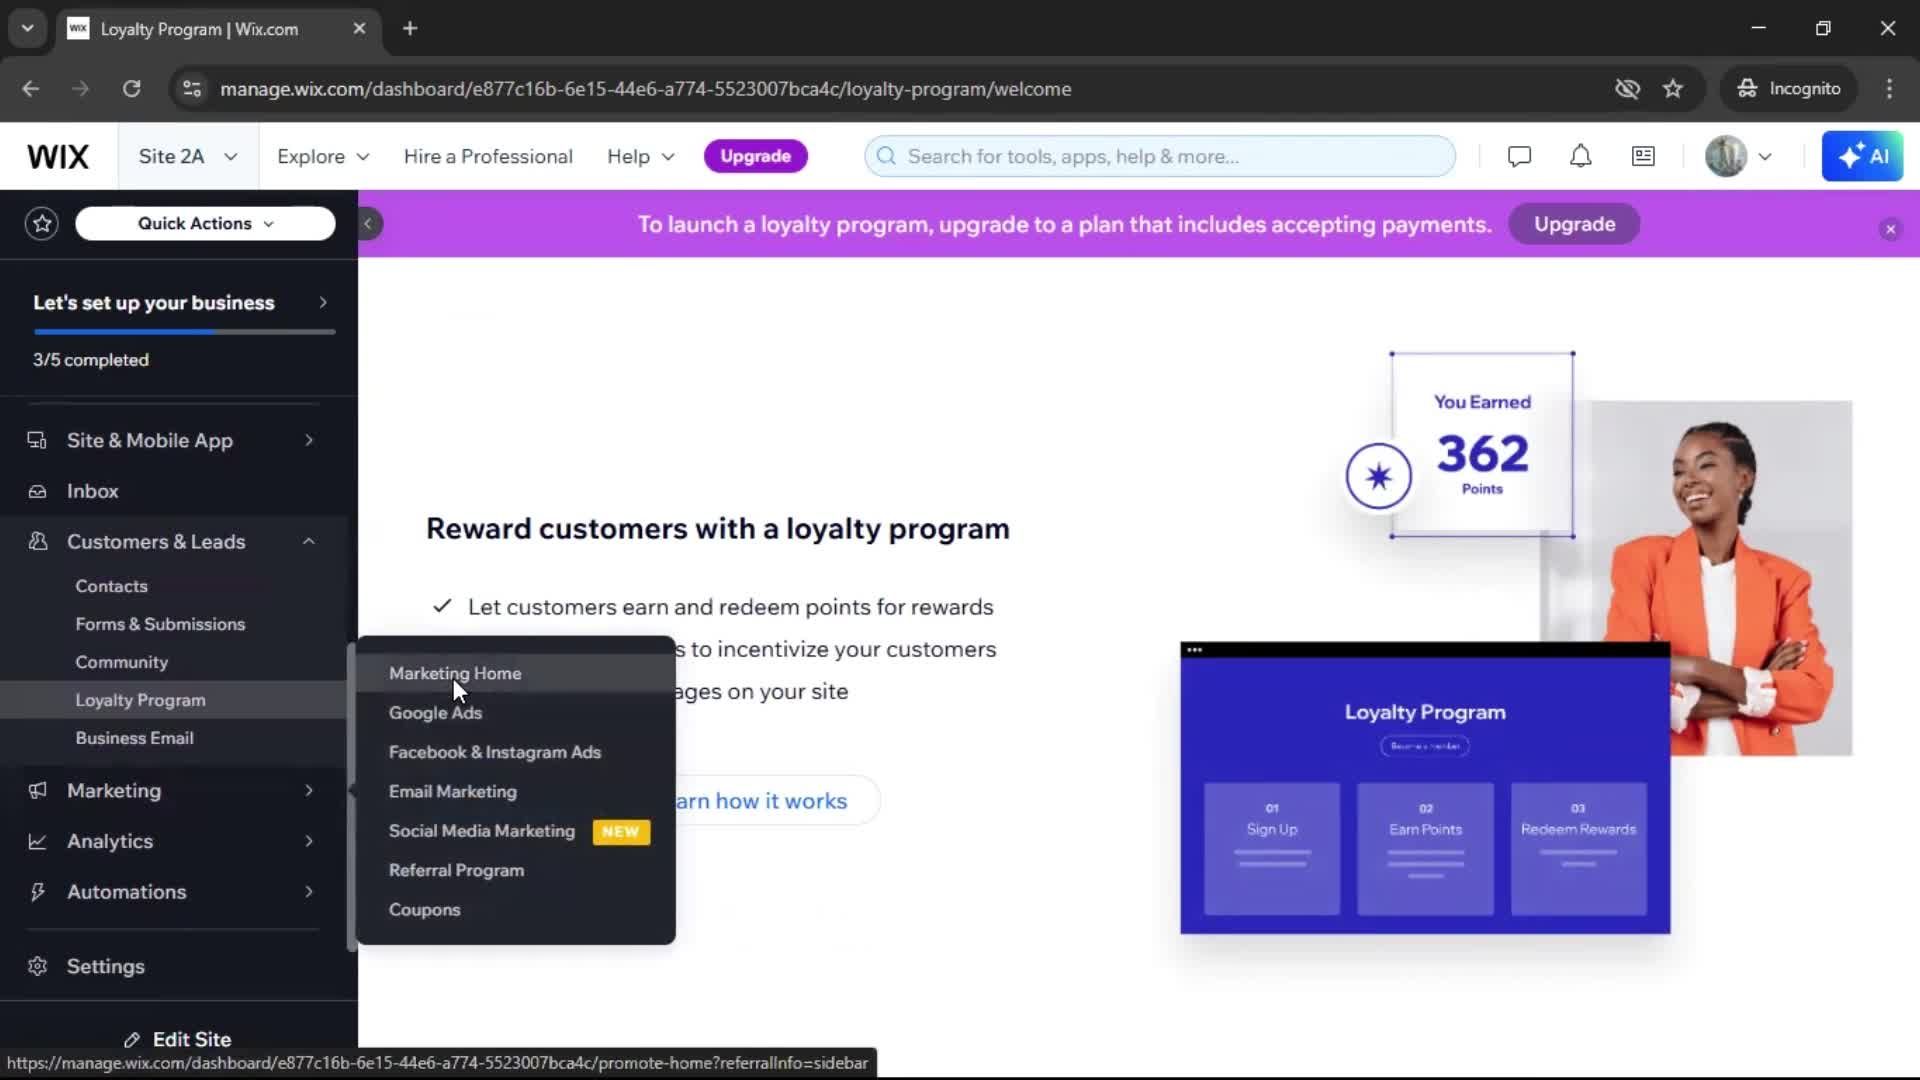Reload the page
Image resolution: width=1920 pixels, height=1080 pixels.
point(131,89)
